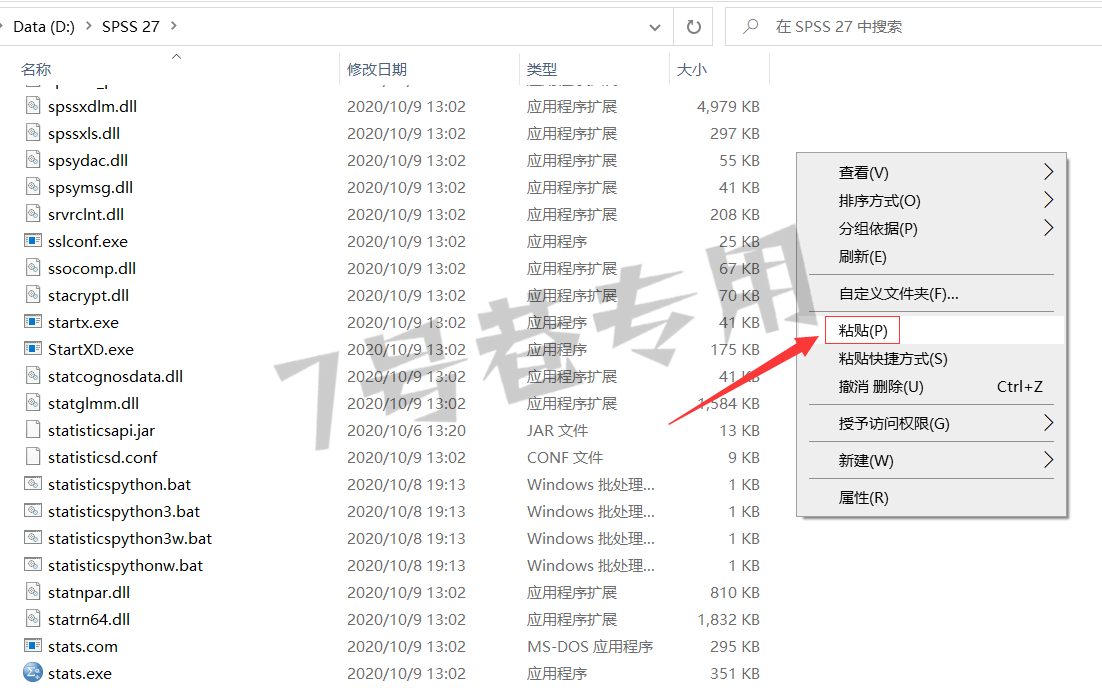Click the statnpar.dll file icon
This screenshot has width=1102, height=688.
pyautogui.click(x=33, y=592)
